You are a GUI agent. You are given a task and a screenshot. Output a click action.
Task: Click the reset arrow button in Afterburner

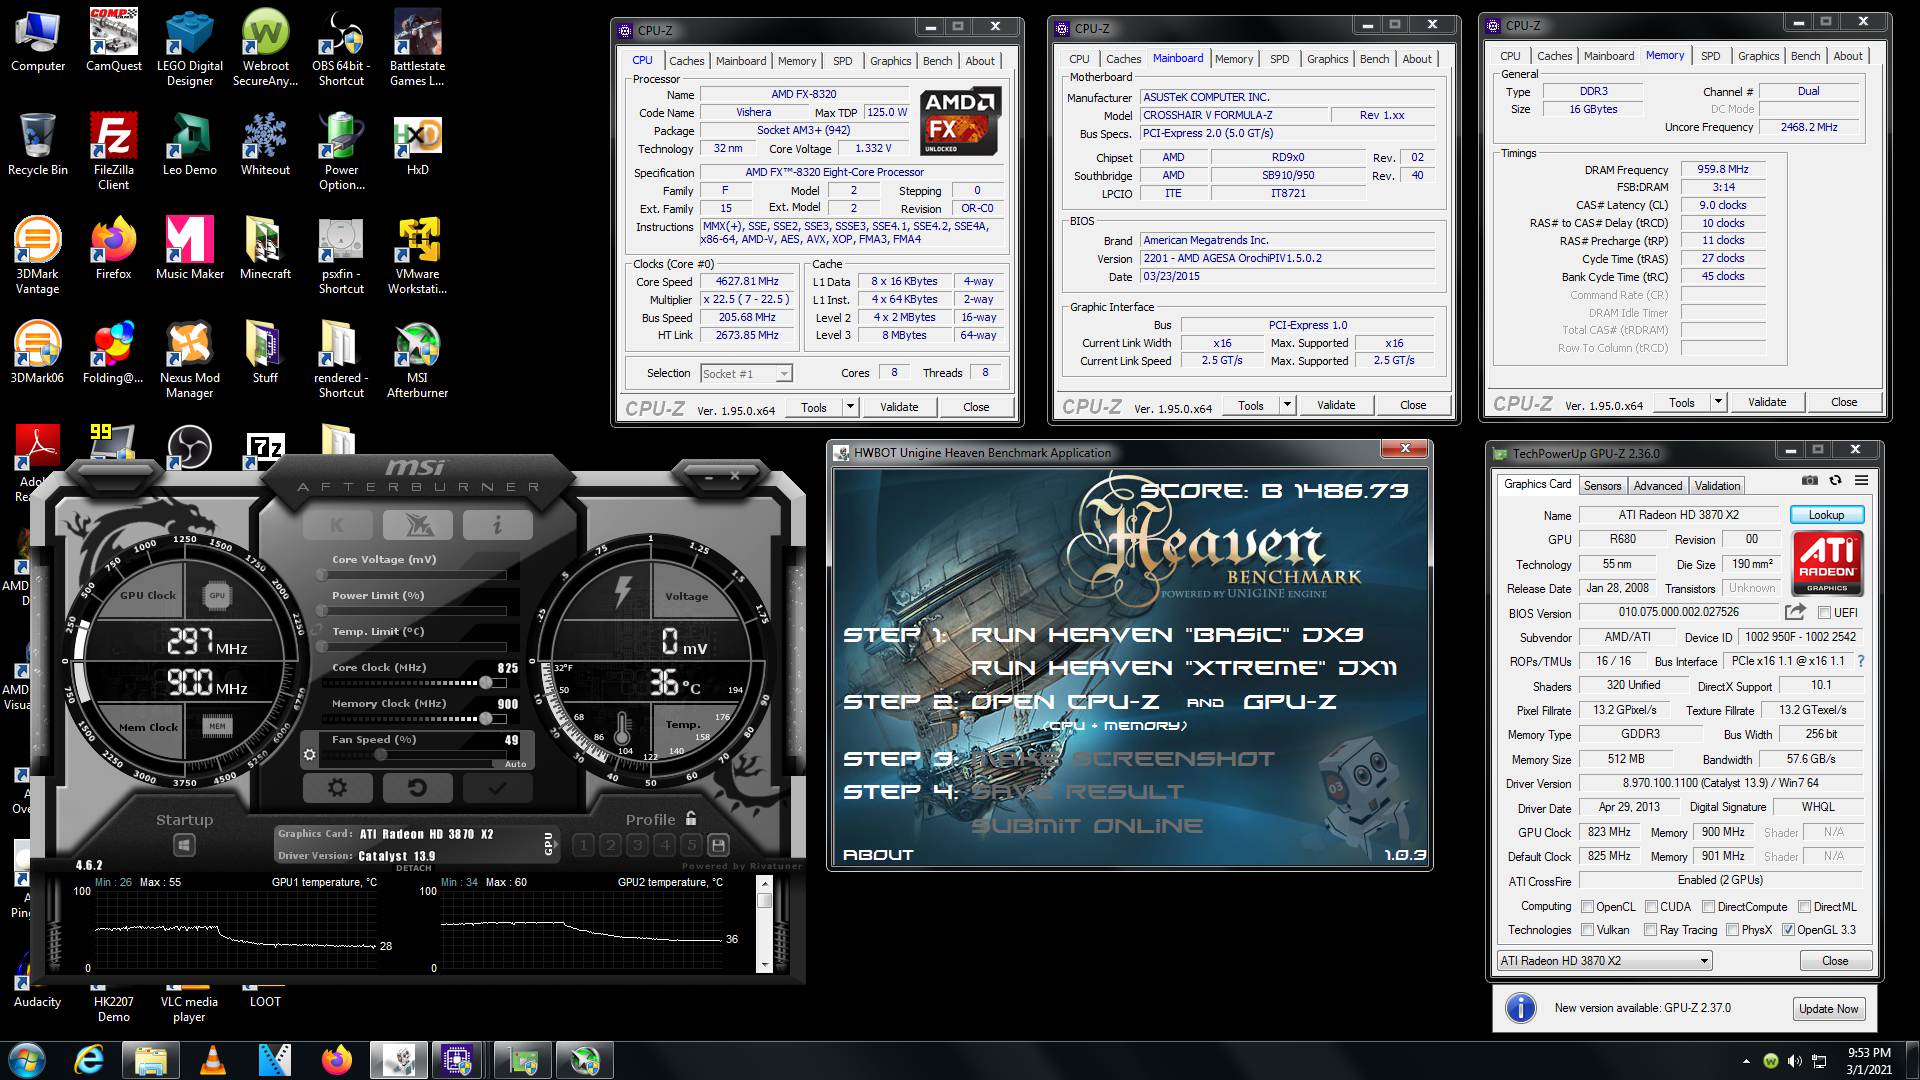click(417, 788)
